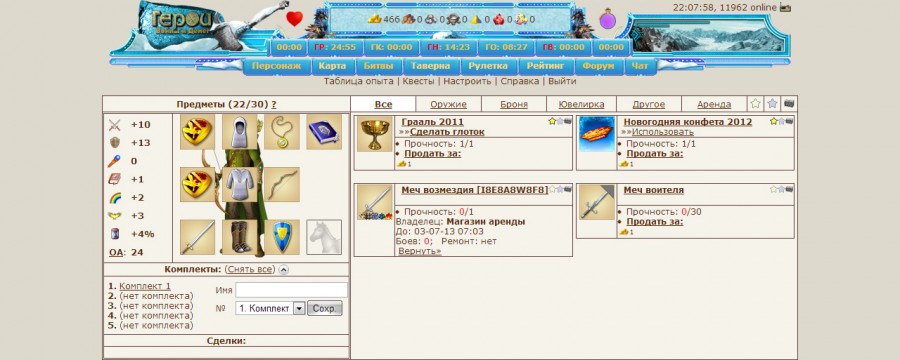Viewport: 900px width, 360px height.
Task: Click the equipped hood helmet slot
Action: tap(240, 131)
